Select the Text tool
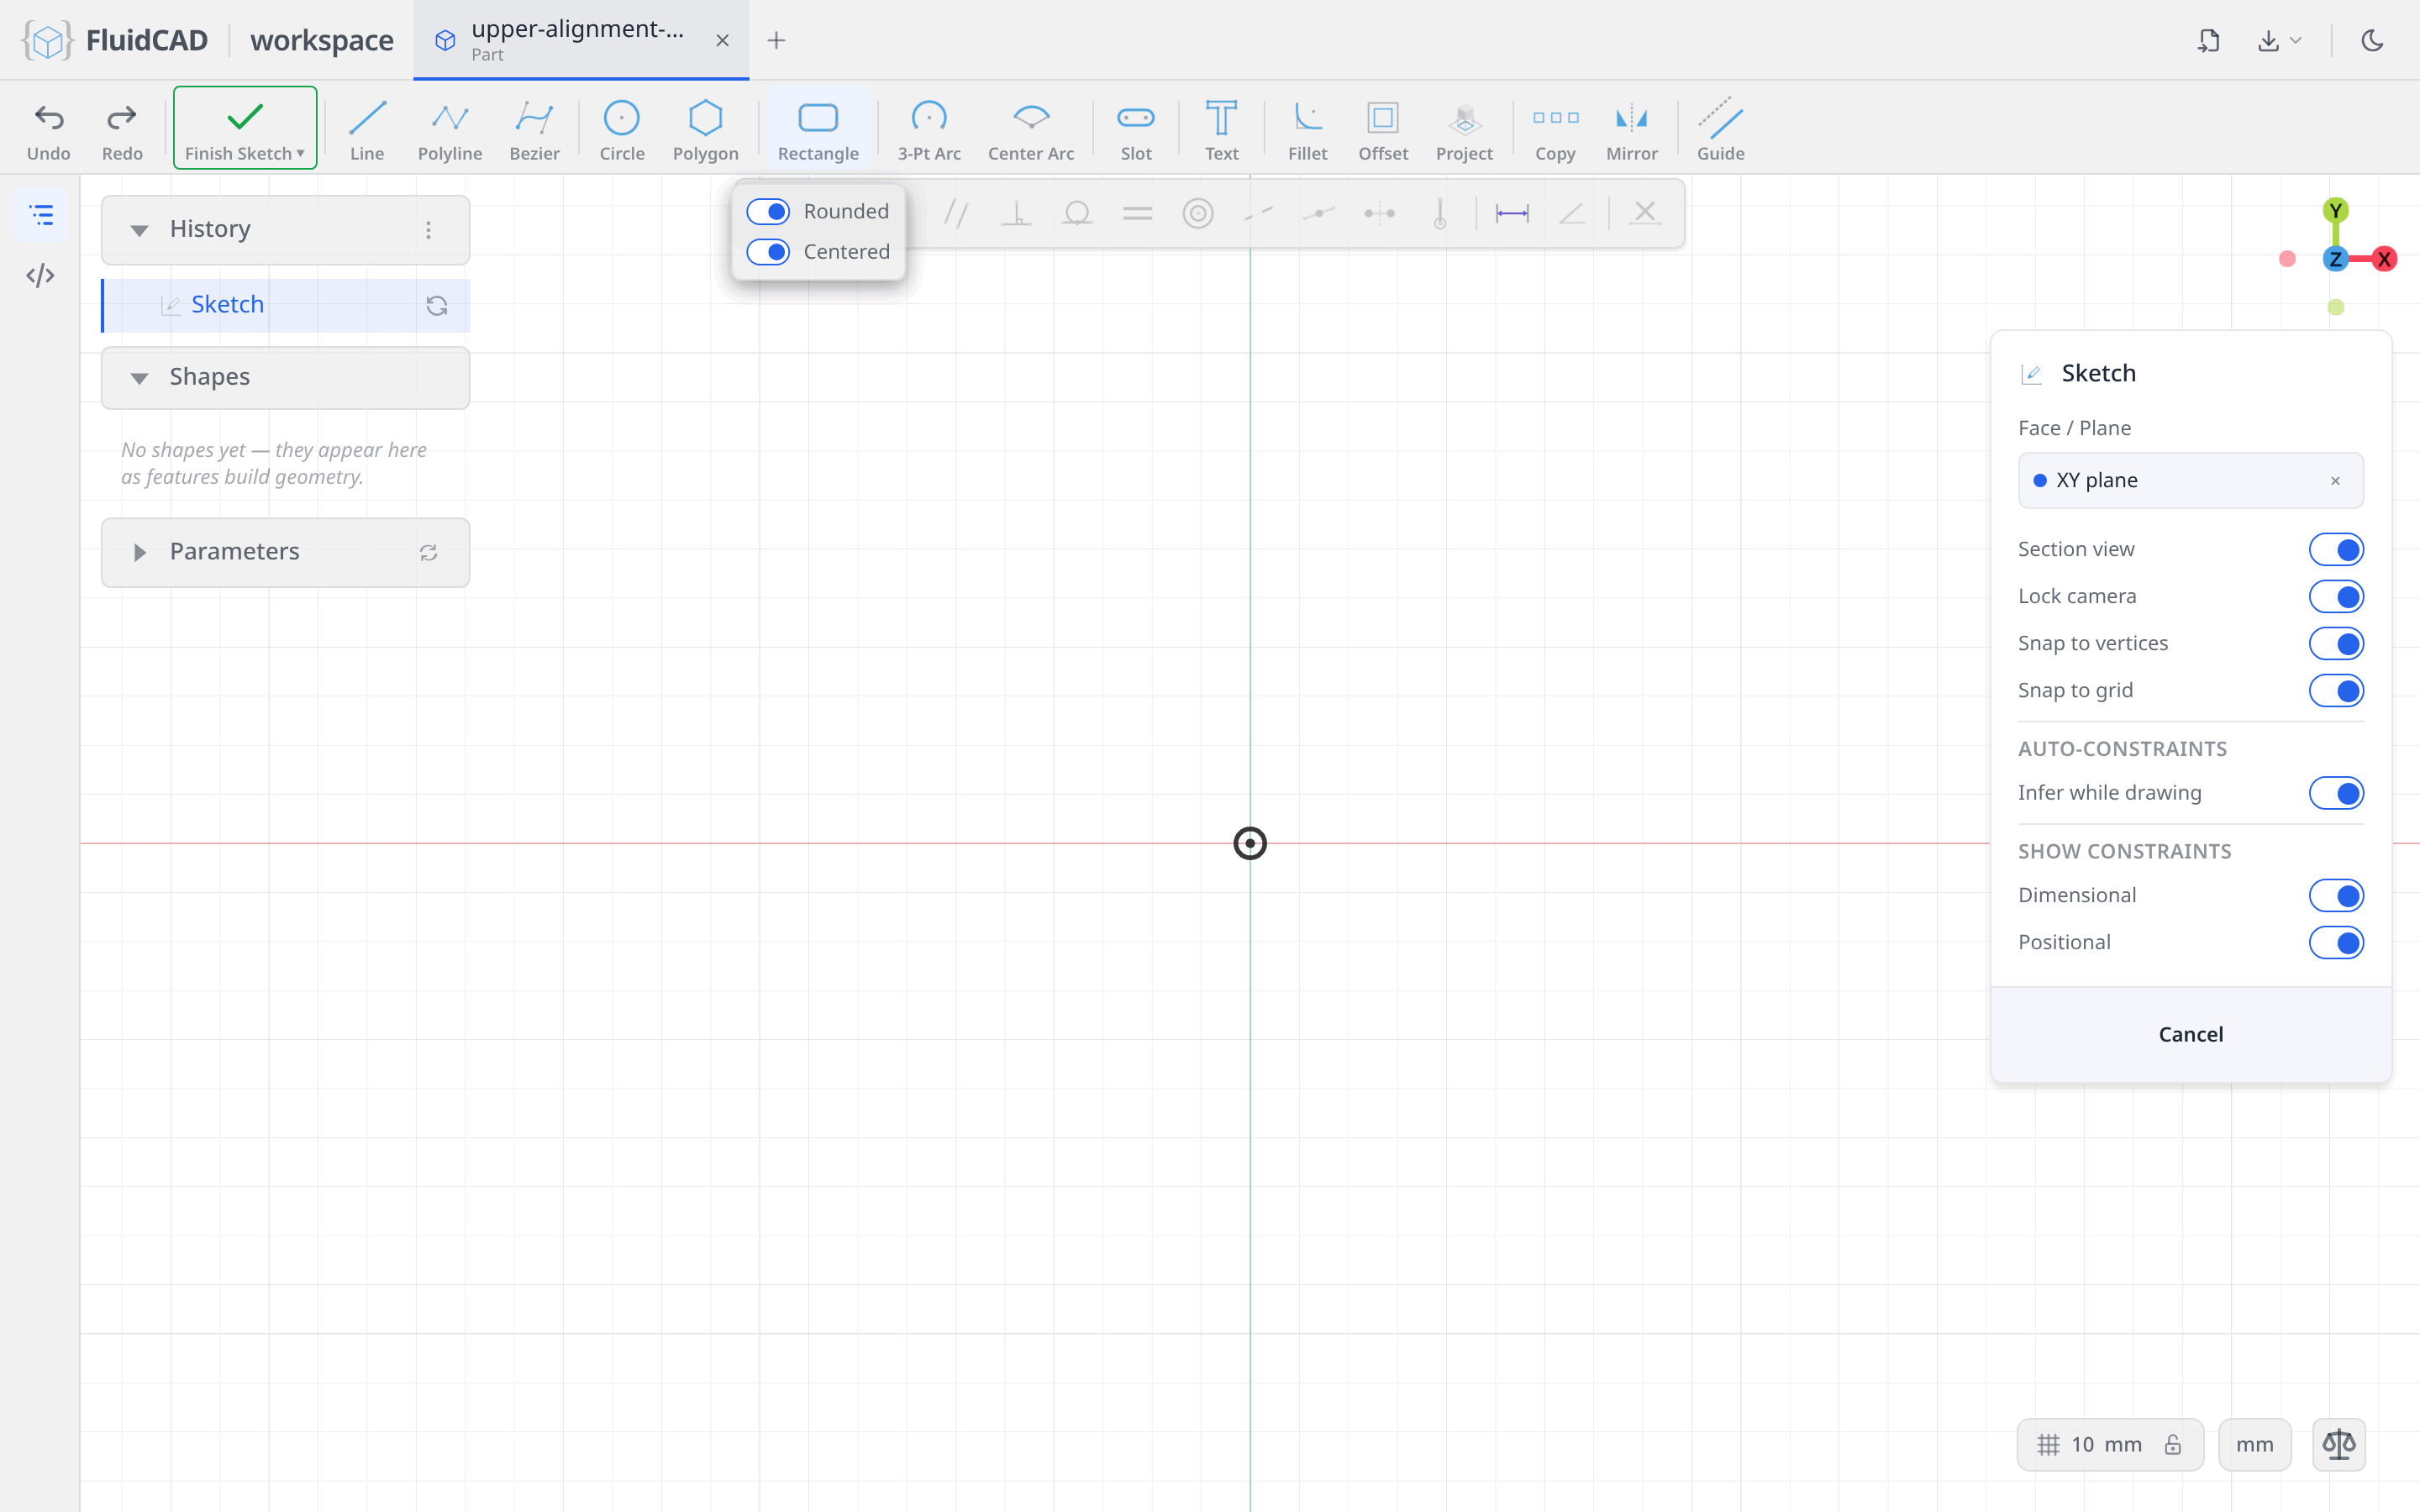This screenshot has width=2420, height=1512. 1221,130
